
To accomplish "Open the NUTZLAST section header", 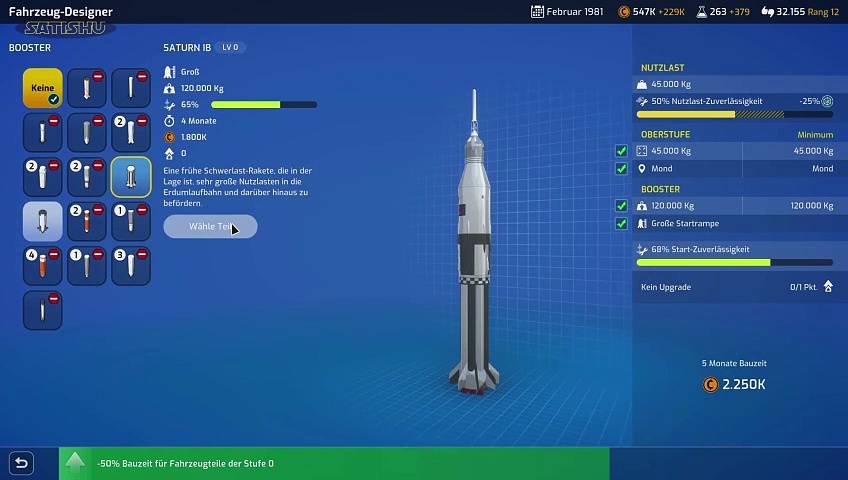I will coord(662,68).
